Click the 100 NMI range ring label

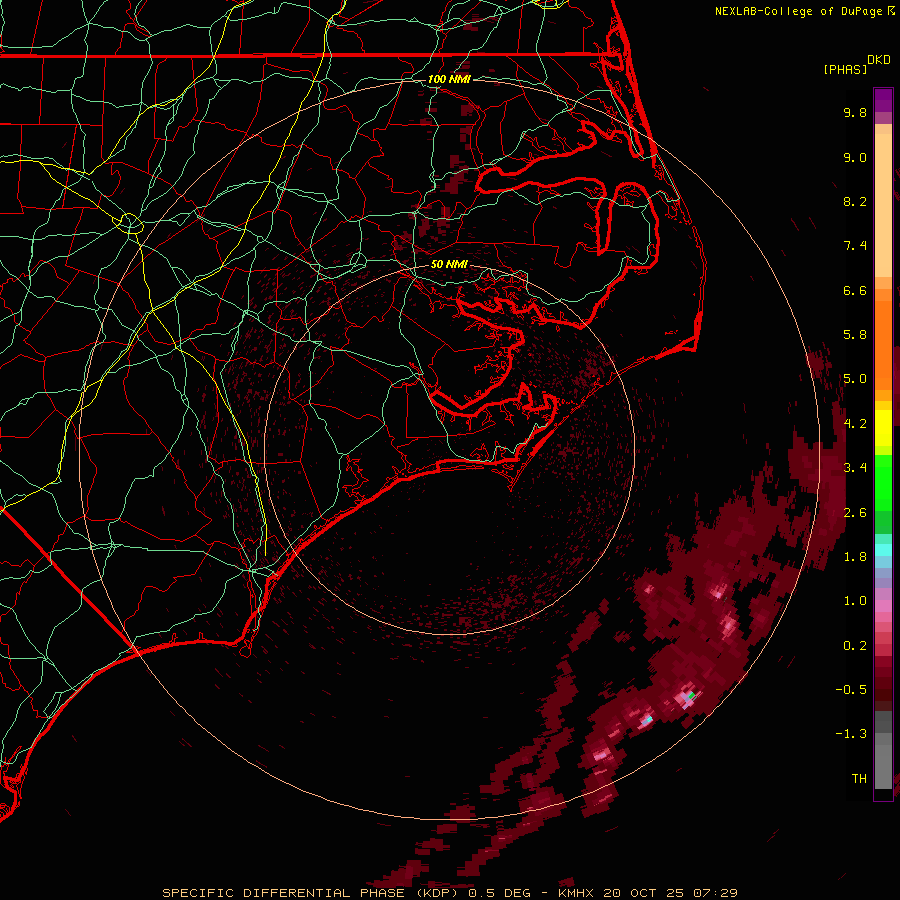(449, 79)
